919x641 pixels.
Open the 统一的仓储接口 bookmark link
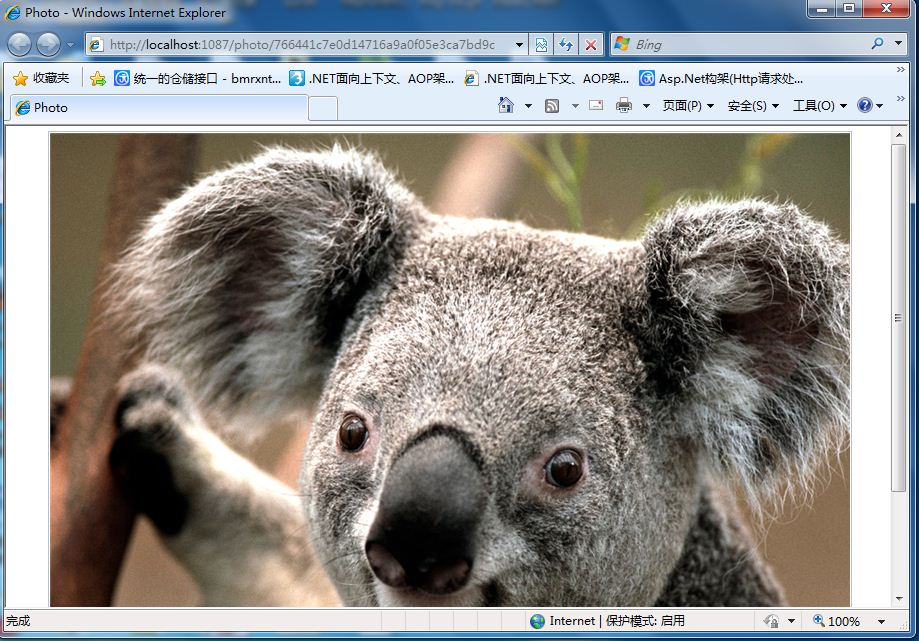click(x=198, y=78)
